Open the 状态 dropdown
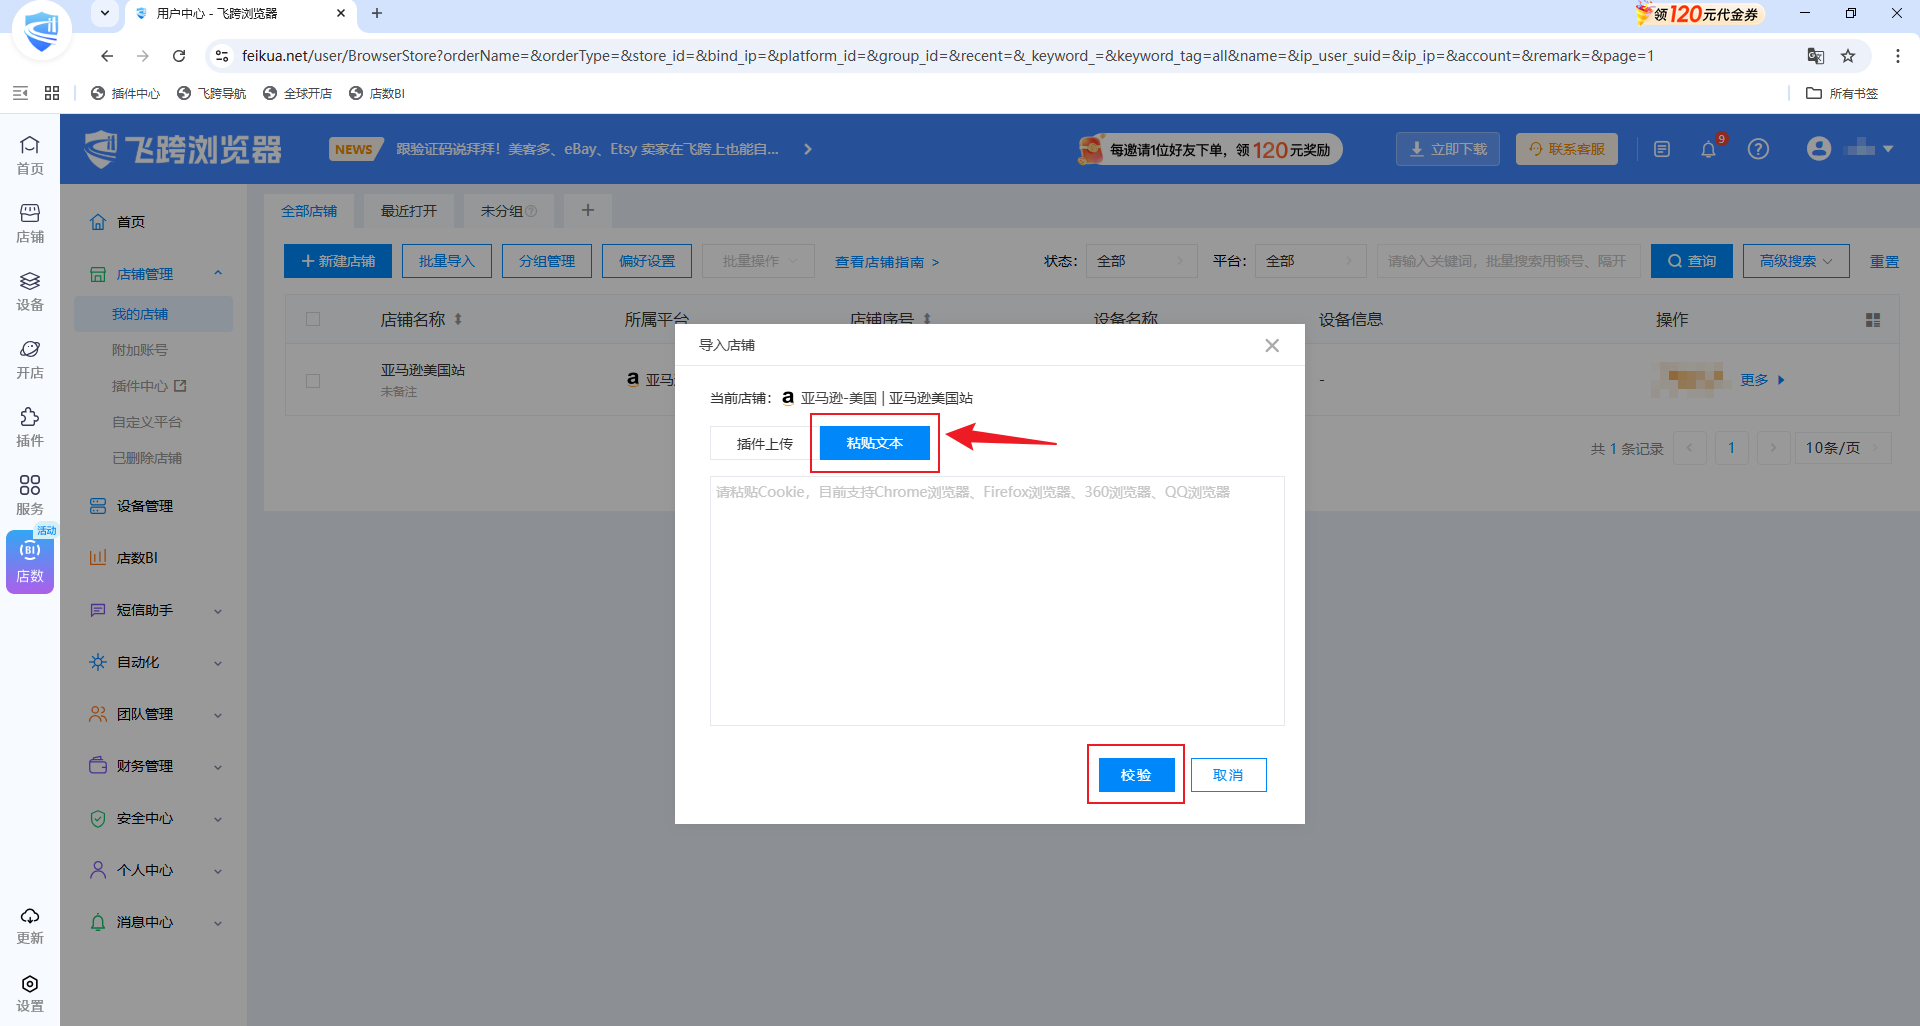 point(1141,261)
